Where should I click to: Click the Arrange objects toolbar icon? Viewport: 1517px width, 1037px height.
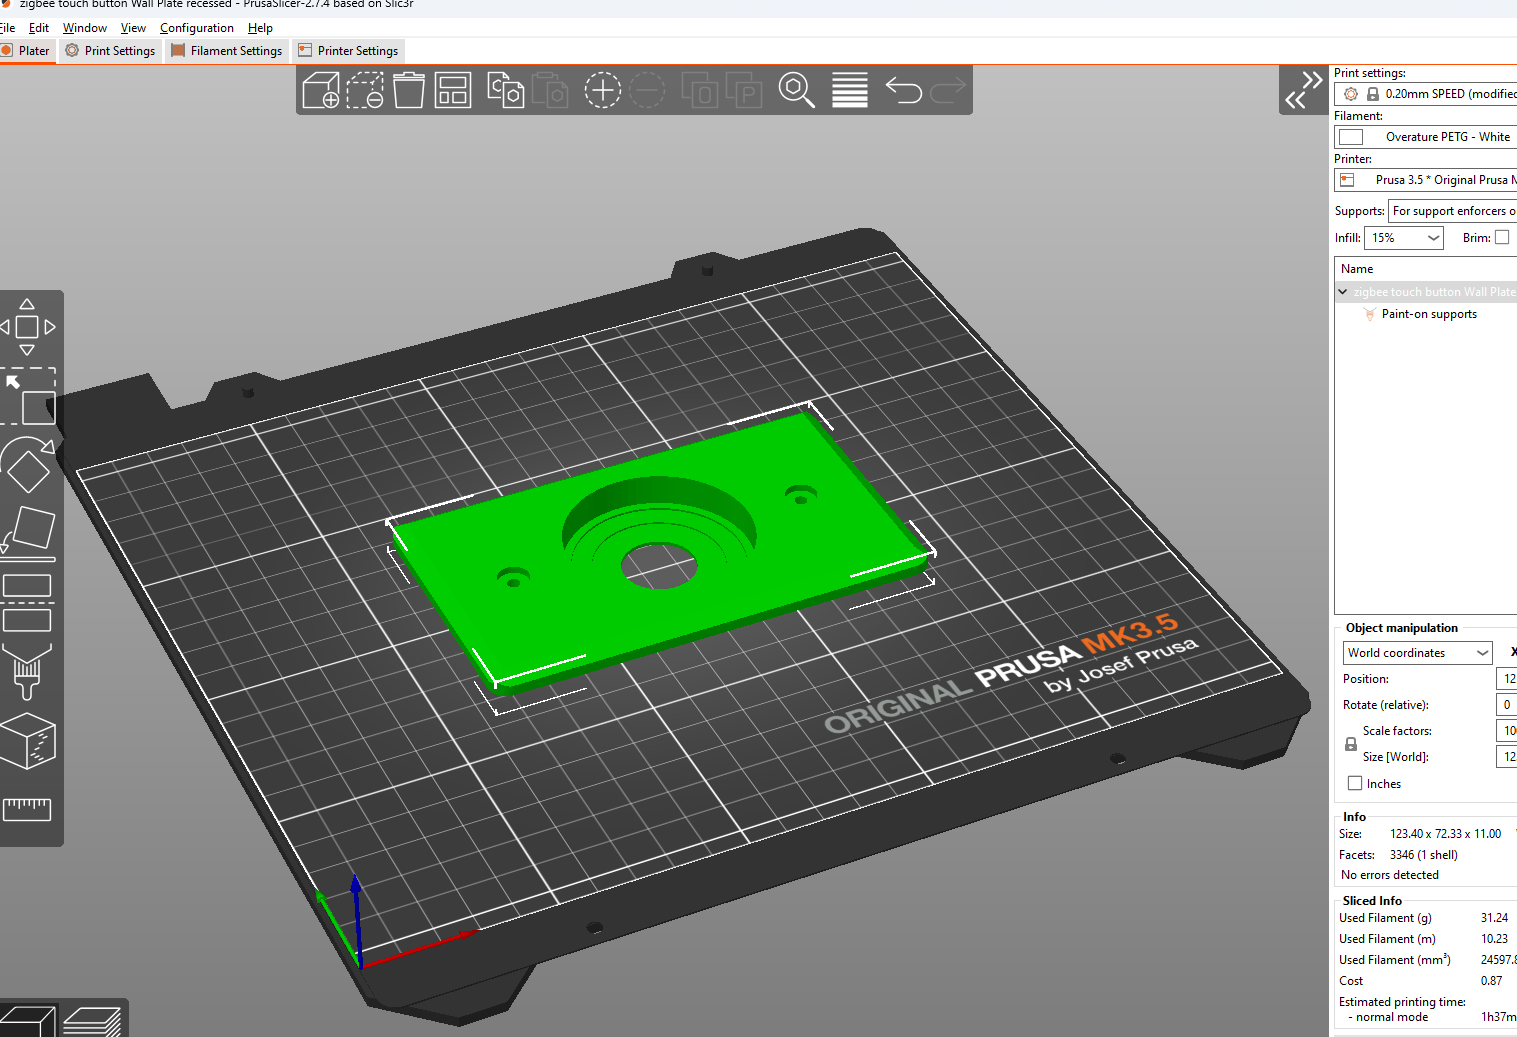tap(453, 91)
